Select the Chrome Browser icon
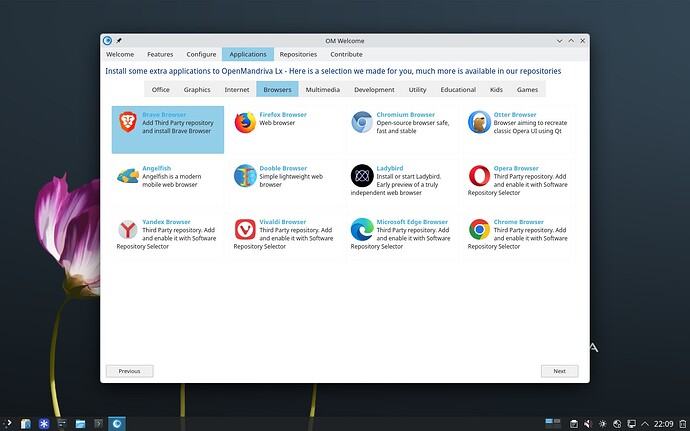 479,229
